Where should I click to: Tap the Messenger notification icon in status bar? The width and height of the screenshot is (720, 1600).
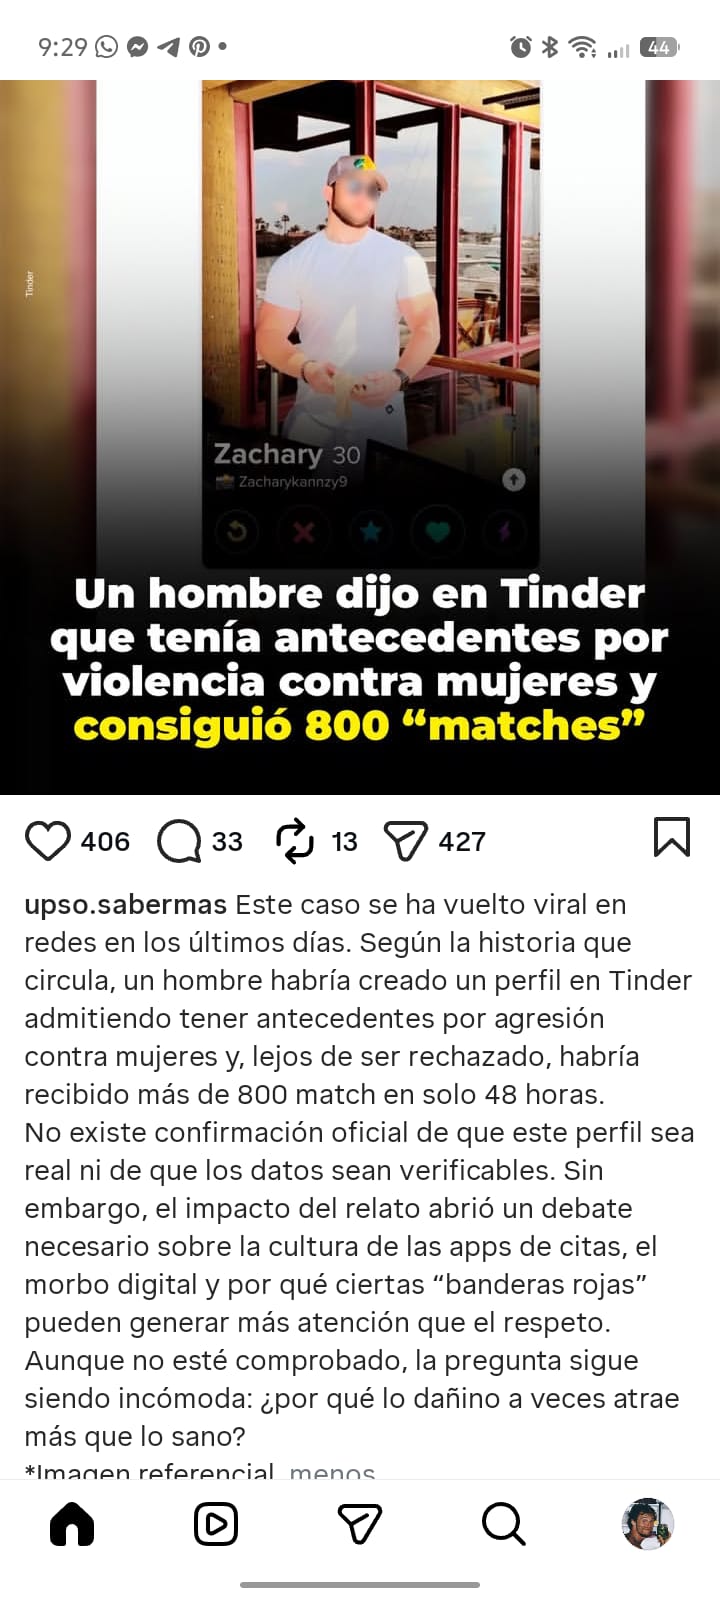[x=138, y=46]
